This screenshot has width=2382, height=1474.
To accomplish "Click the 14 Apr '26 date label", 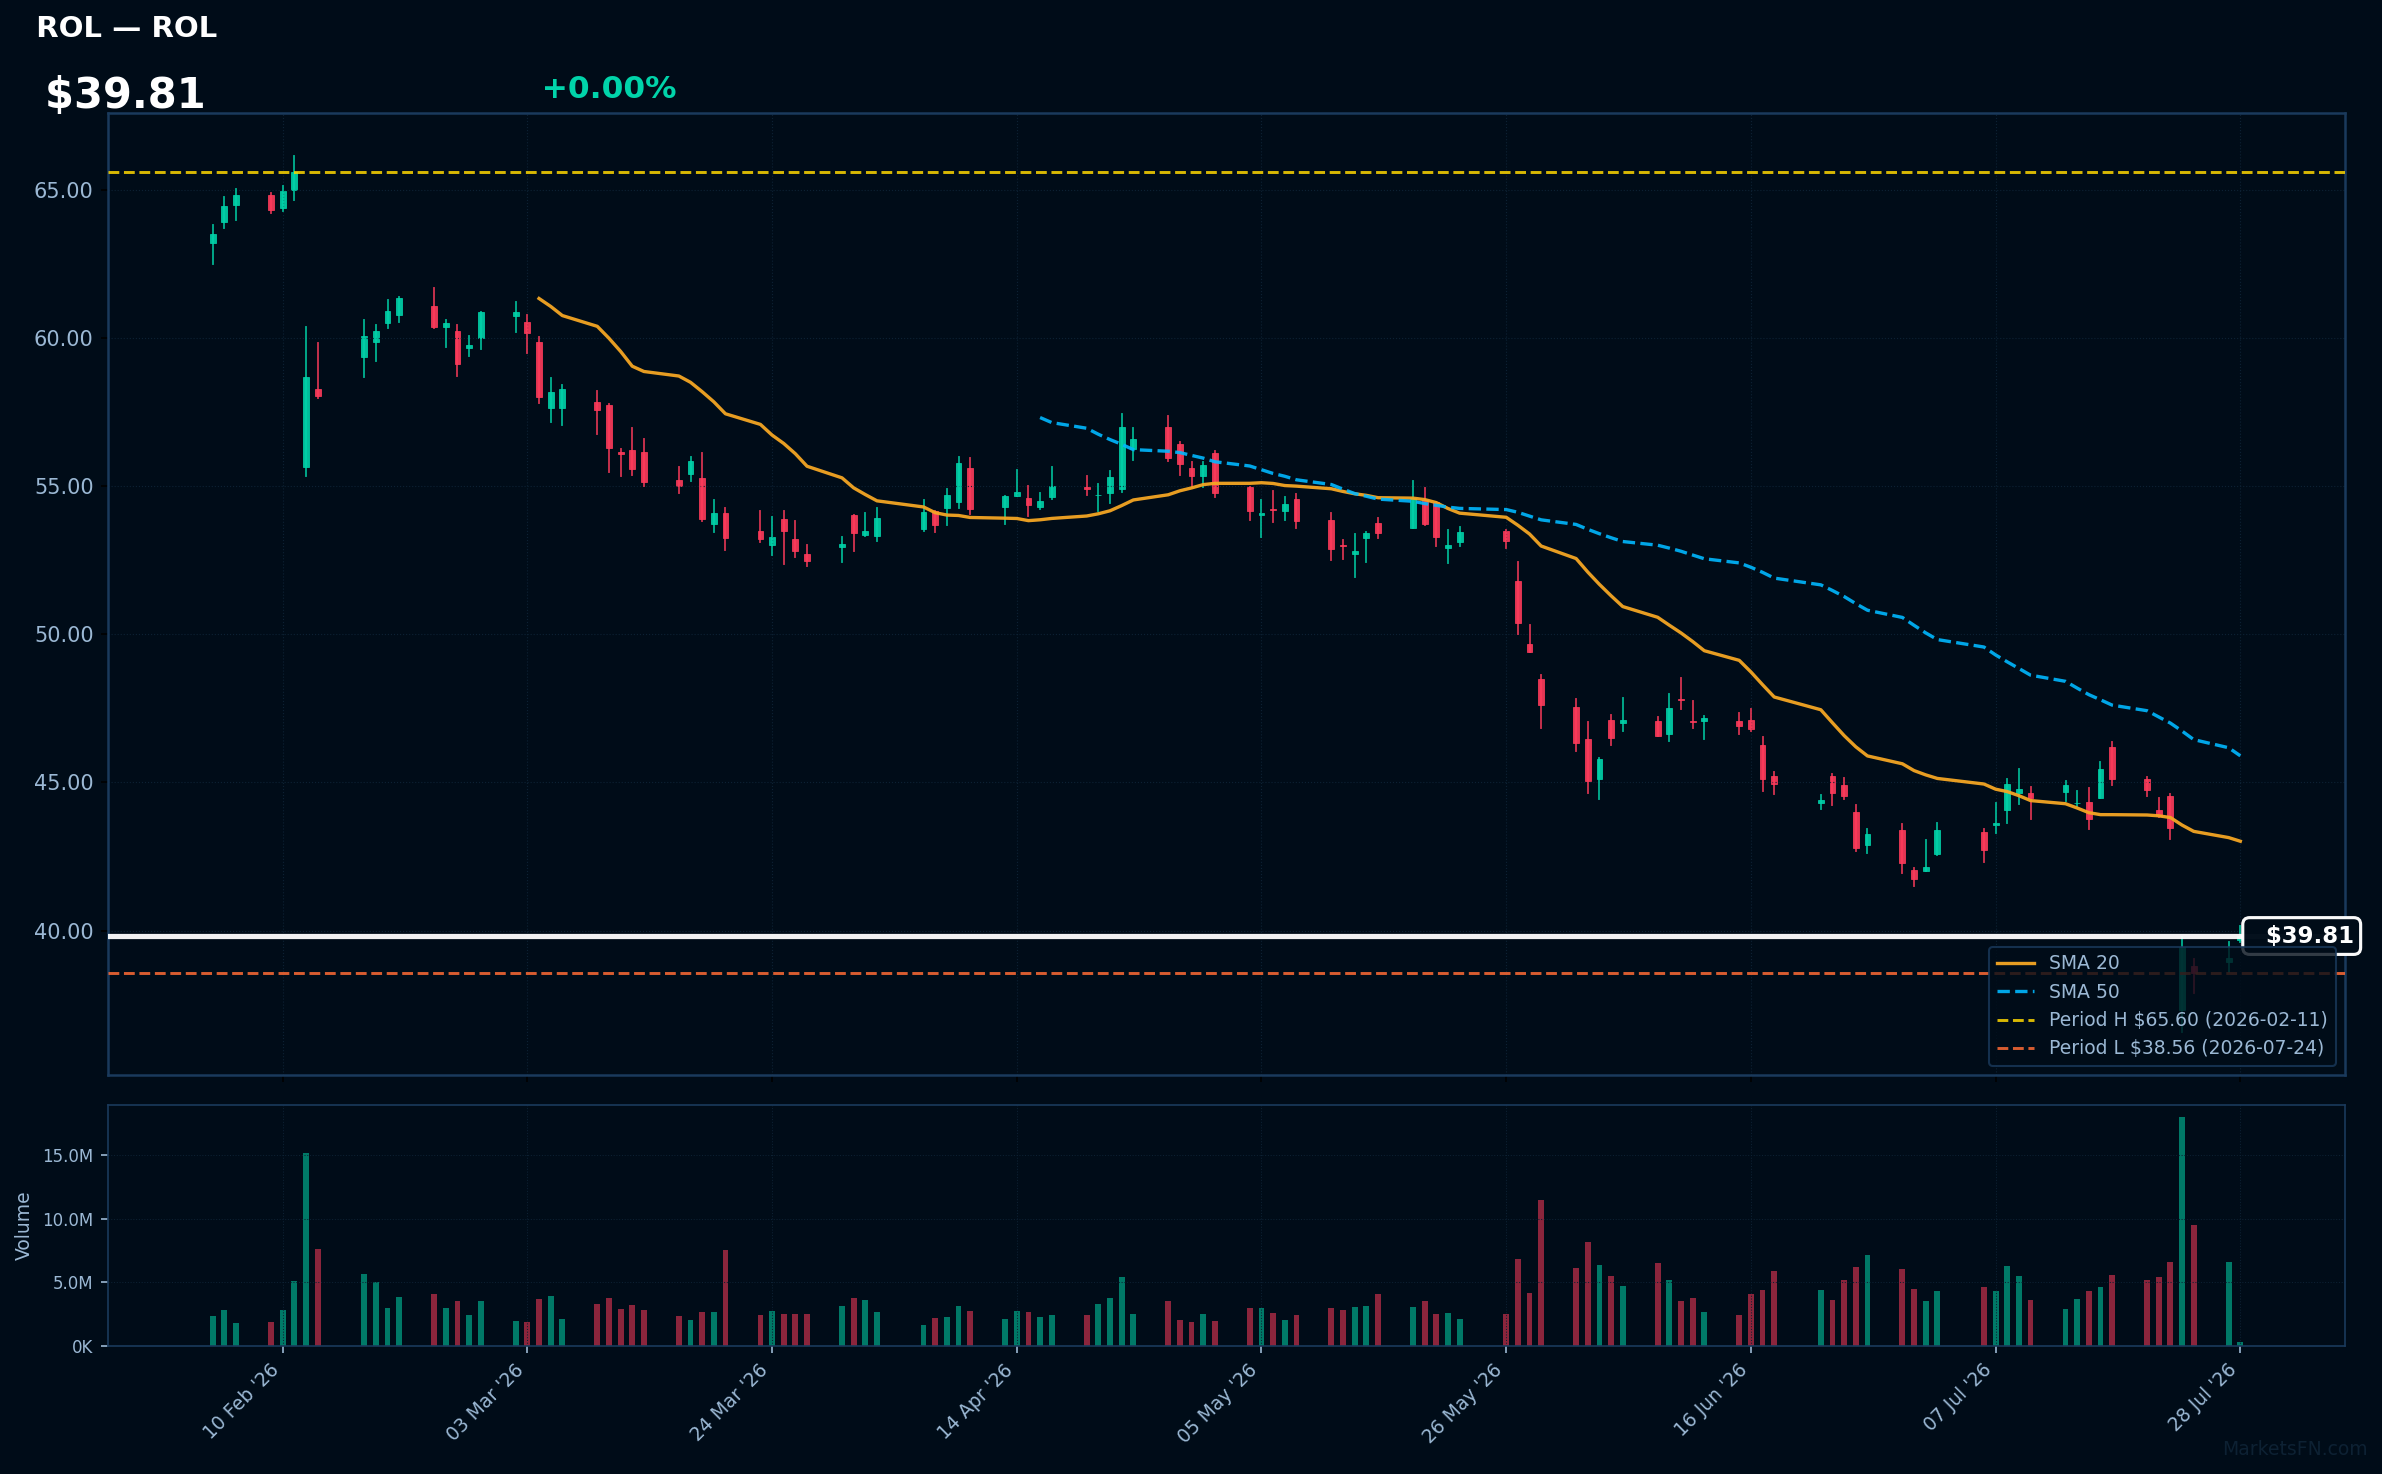I will (975, 1401).
